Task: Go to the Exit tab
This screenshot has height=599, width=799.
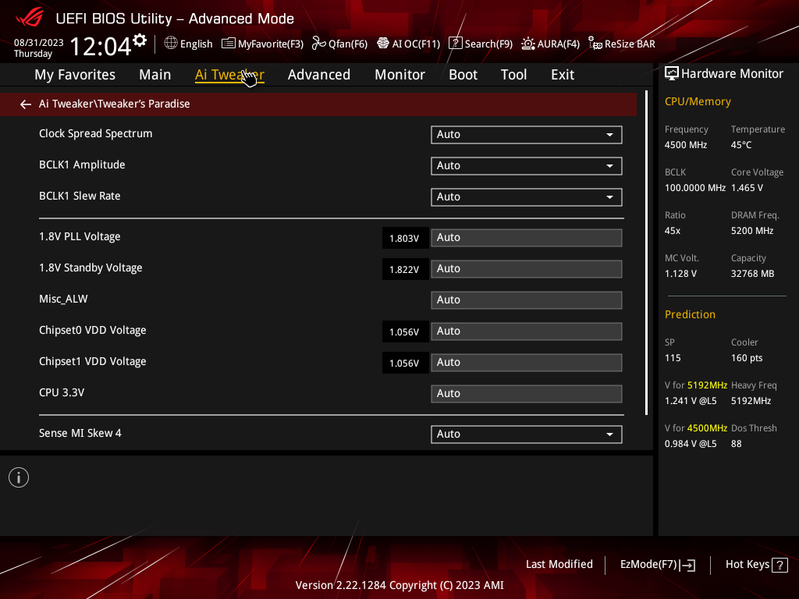Action: point(563,75)
